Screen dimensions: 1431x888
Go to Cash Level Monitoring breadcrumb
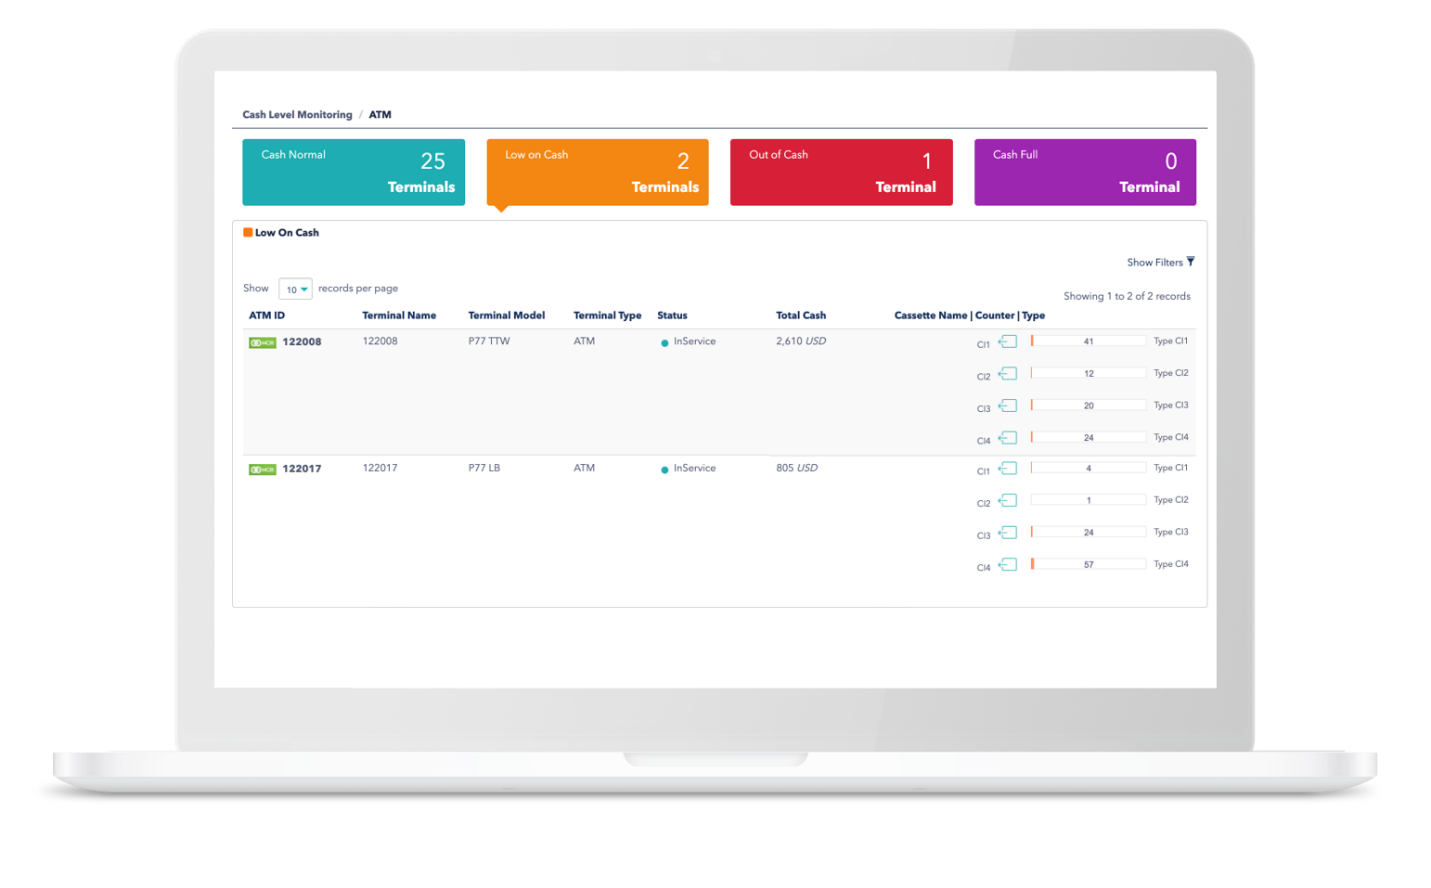pos(297,115)
